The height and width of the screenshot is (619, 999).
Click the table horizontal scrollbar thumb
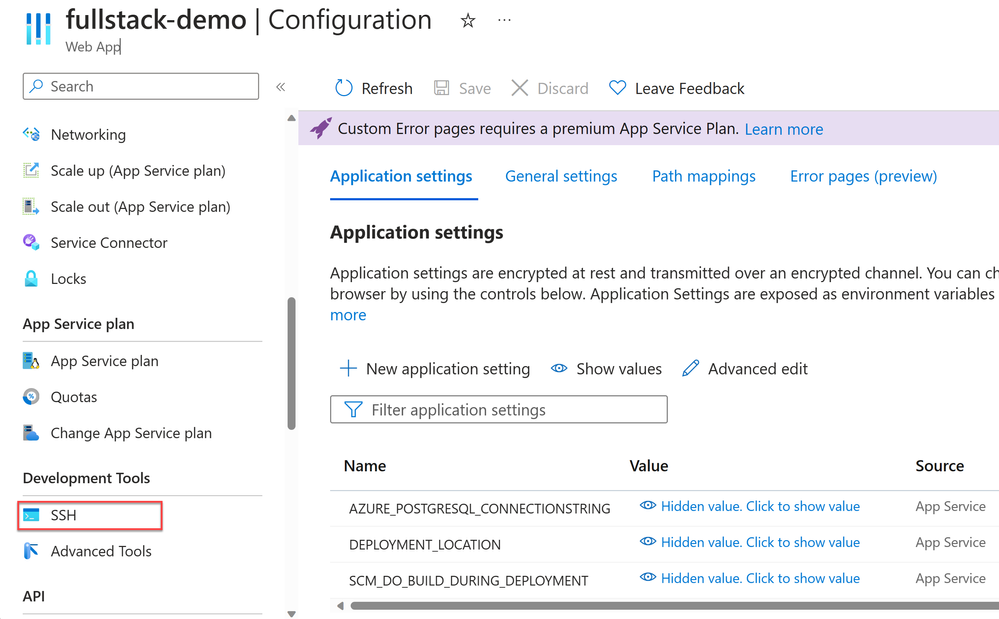click(675, 606)
